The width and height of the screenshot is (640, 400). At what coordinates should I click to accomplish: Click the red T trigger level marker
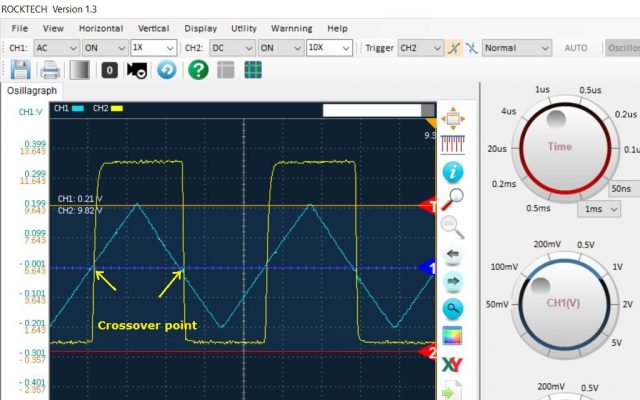pyautogui.click(x=428, y=206)
